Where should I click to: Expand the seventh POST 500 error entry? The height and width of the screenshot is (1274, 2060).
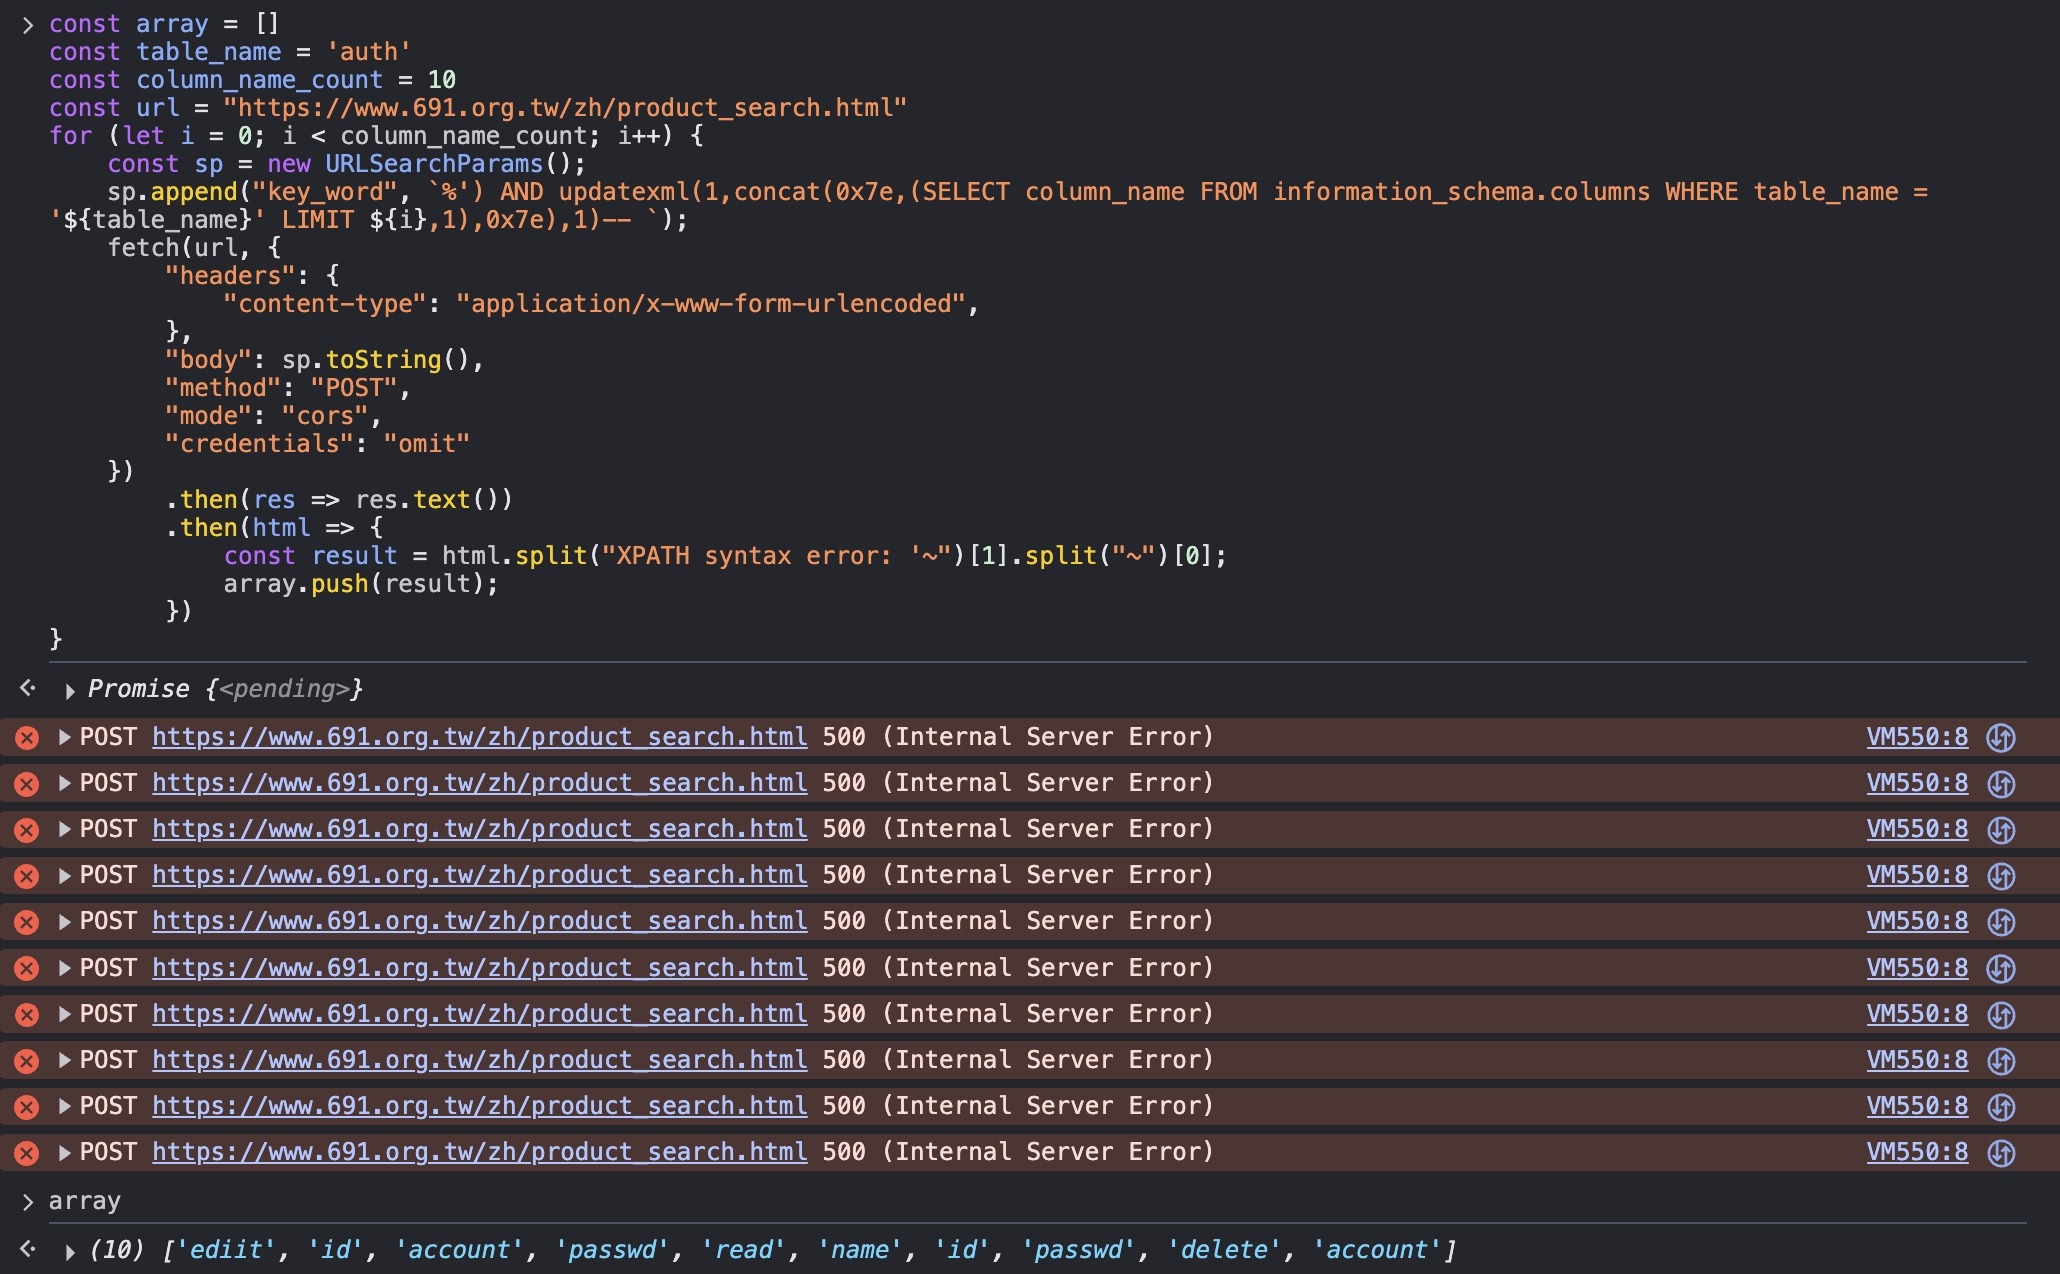point(64,1014)
